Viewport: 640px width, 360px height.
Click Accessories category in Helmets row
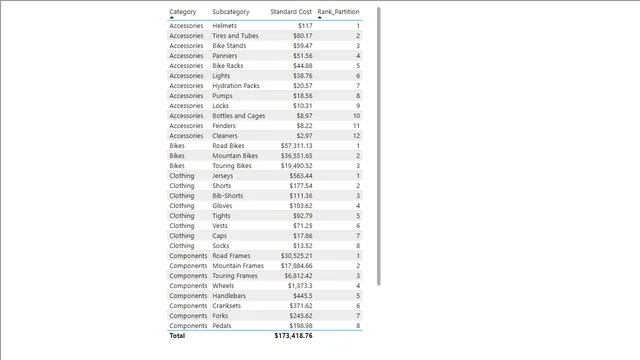(186, 26)
